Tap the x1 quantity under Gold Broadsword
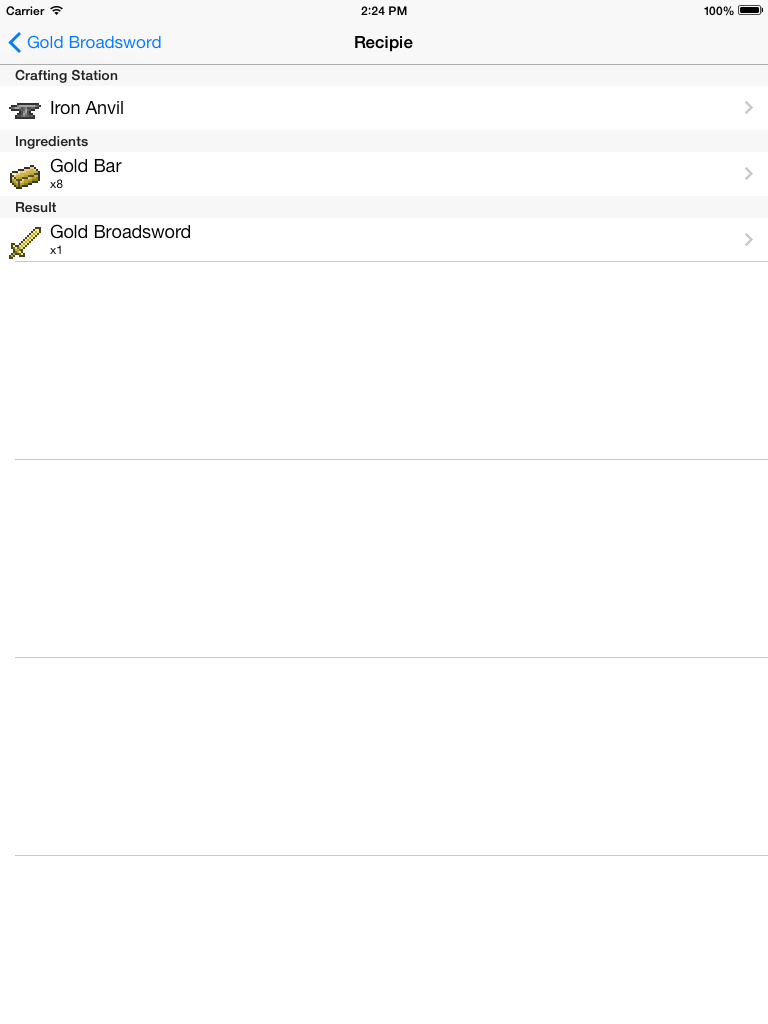 pyautogui.click(x=56, y=250)
